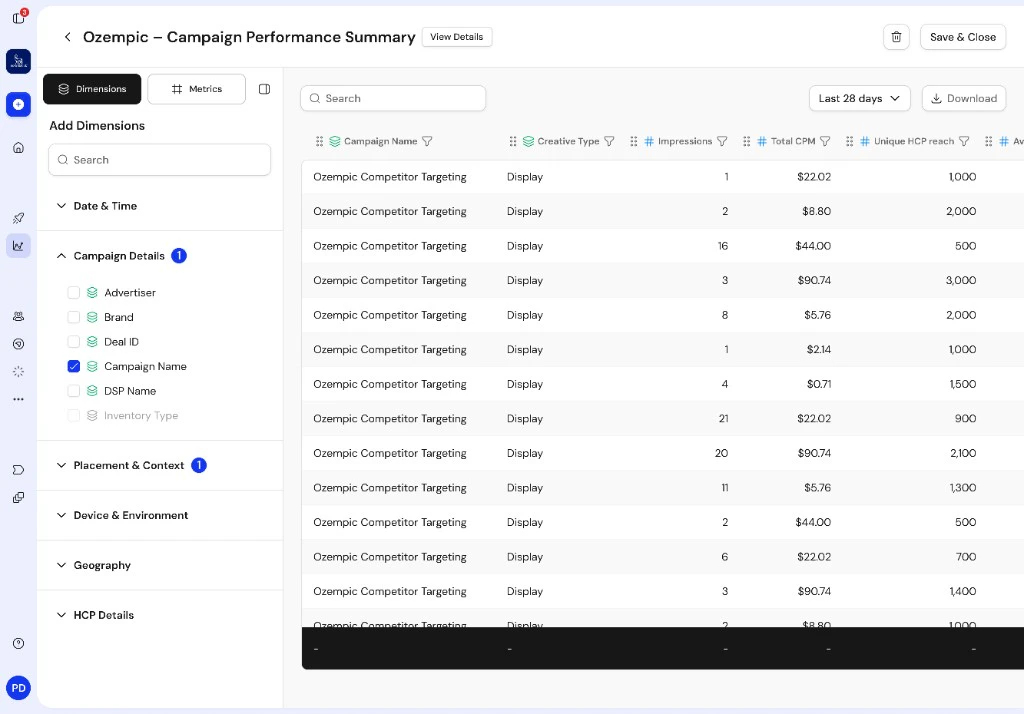Click the Unique HCP reach column header
Image resolution: width=1024 pixels, height=714 pixels.
(x=914, y=141)
